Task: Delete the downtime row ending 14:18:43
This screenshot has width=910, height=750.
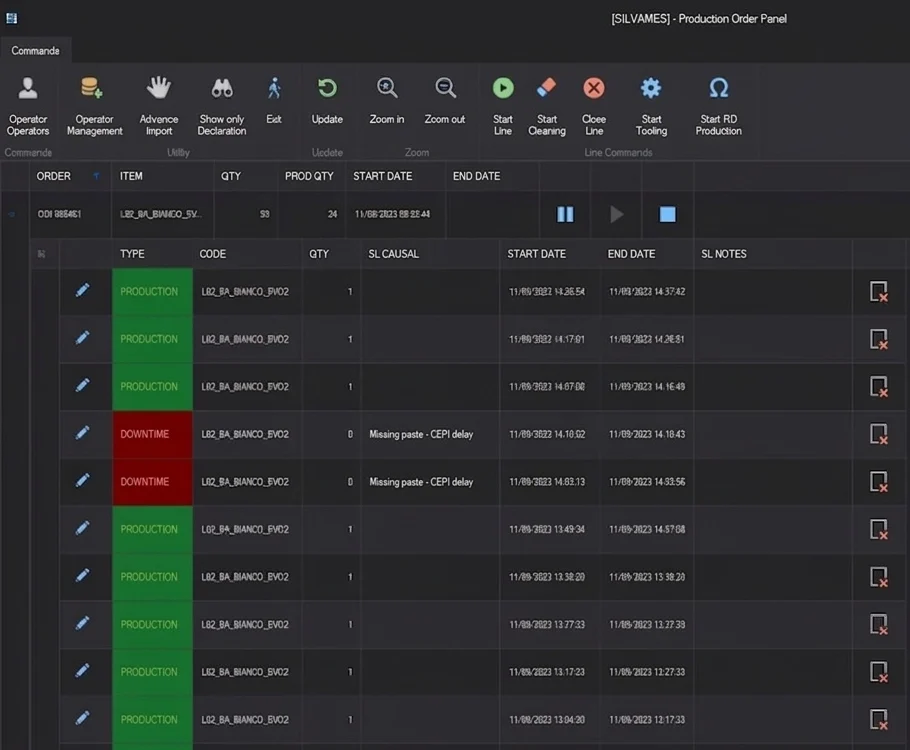Action: 879,434
